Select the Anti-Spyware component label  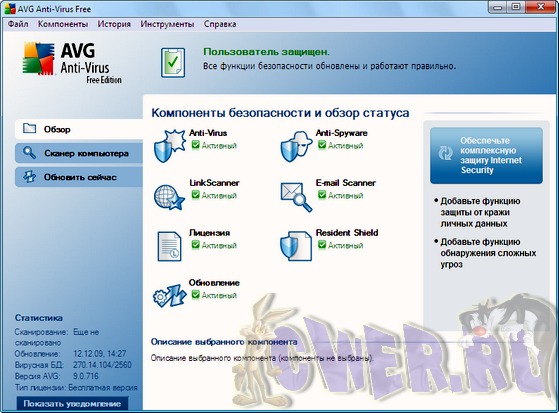coord(342,133)
